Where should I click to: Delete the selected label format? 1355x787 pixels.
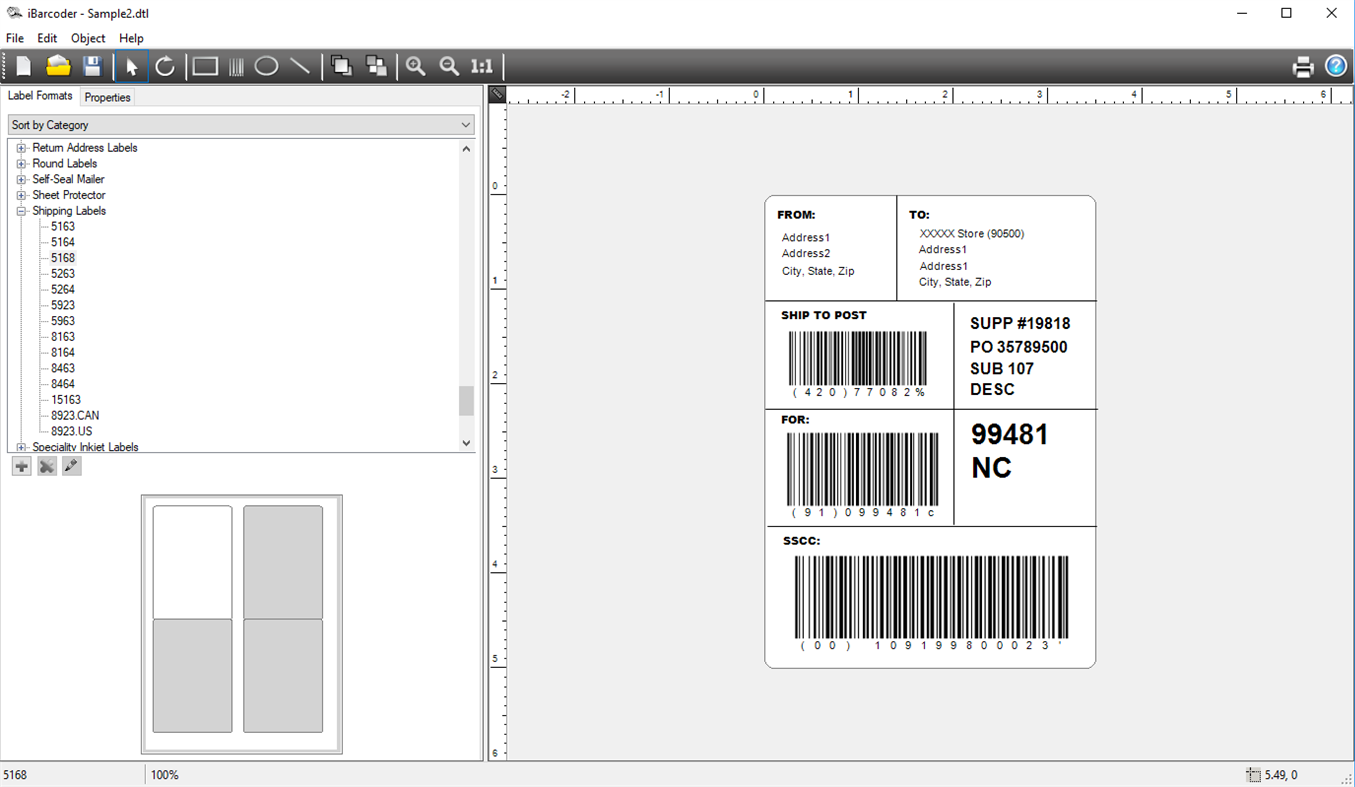[x=46, y=466]
